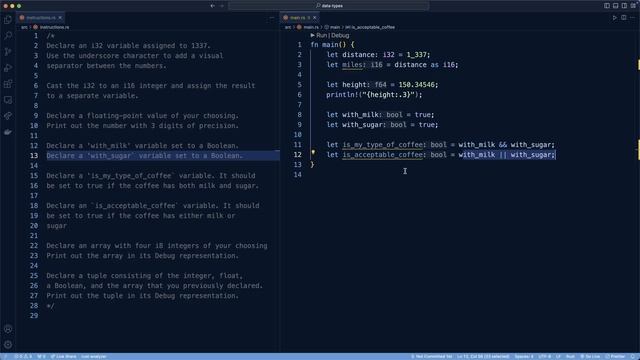Open the Extensions view
The image size is (640, 360).
(8, 84)
